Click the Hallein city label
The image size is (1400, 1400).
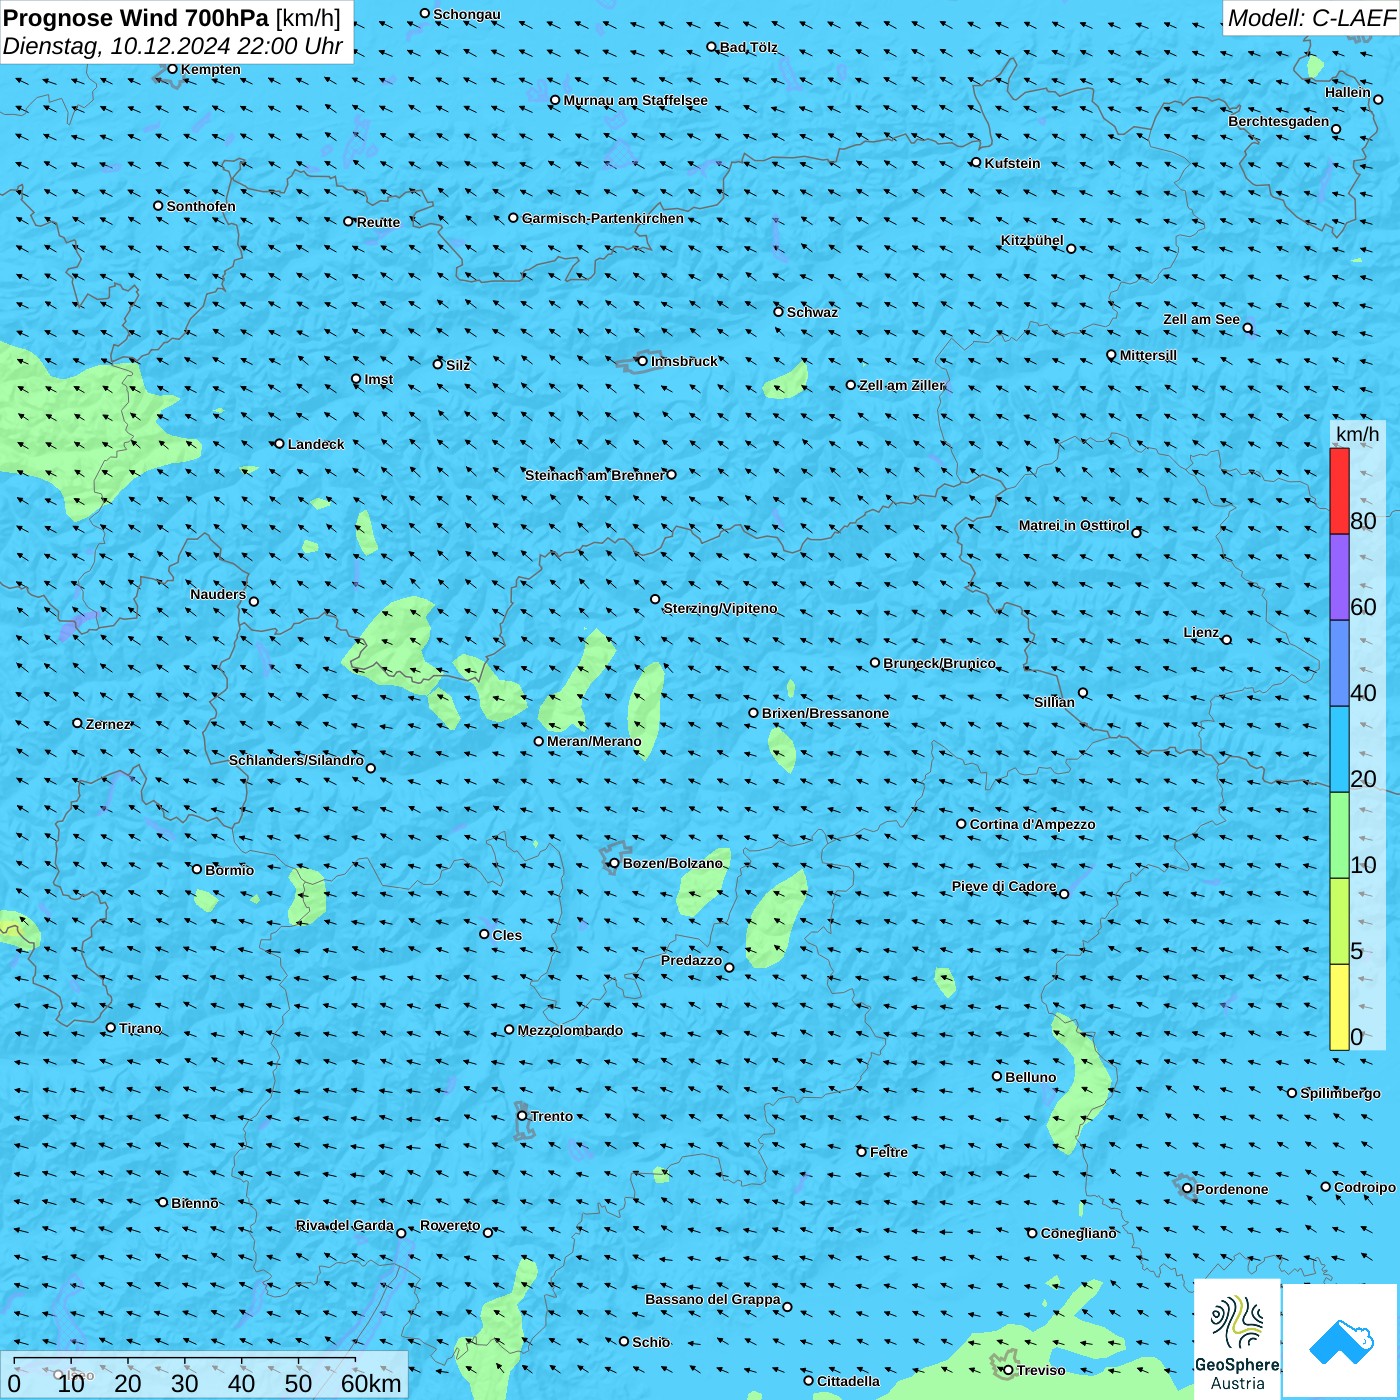(1348, 92)
